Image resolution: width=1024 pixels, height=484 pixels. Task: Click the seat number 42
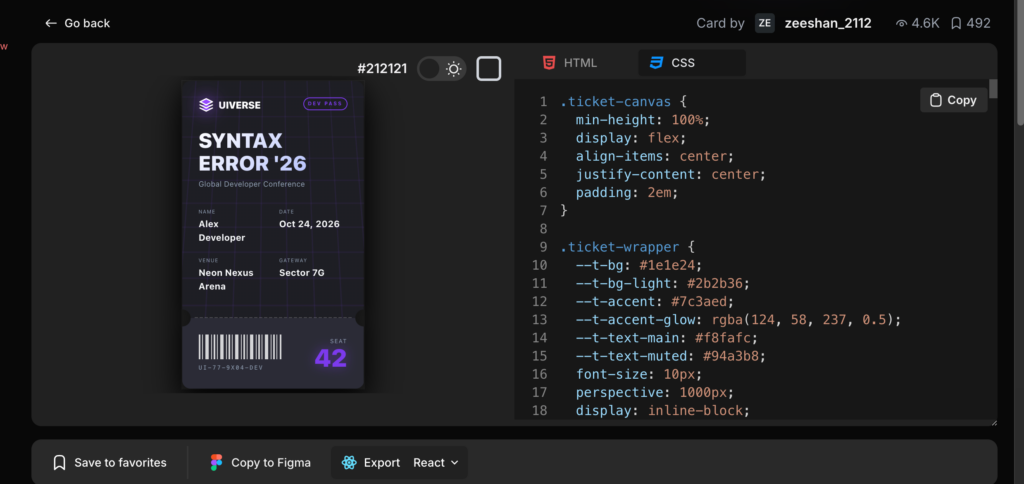pos(330,358)
